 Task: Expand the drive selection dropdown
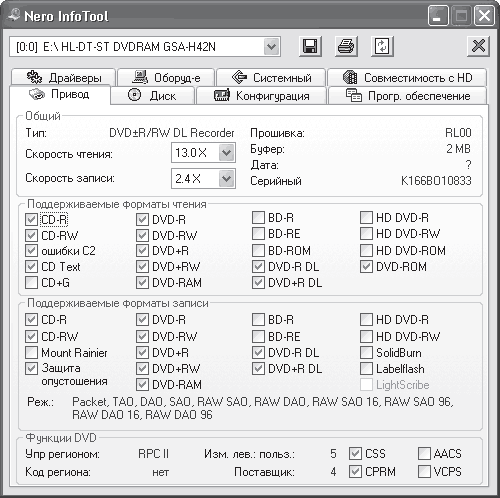click(x=272, y=46)
